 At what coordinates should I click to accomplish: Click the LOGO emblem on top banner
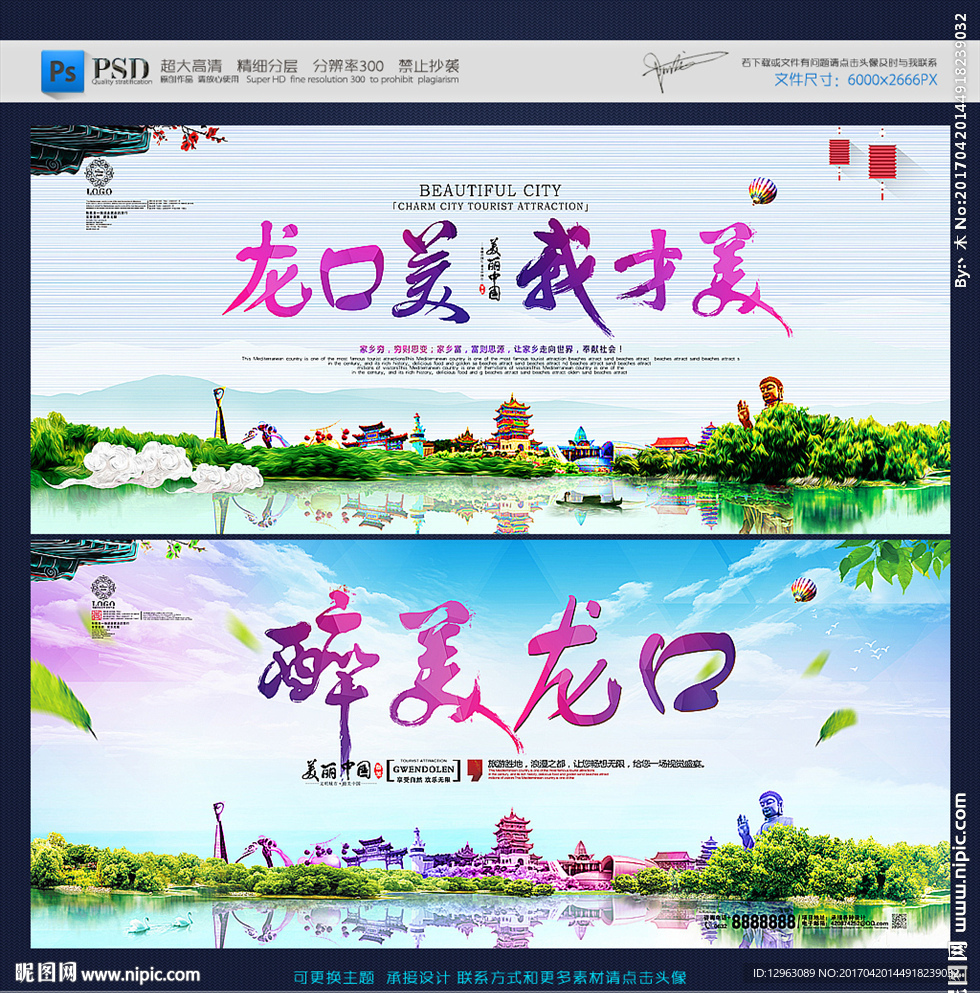click(x=99, y=177)
